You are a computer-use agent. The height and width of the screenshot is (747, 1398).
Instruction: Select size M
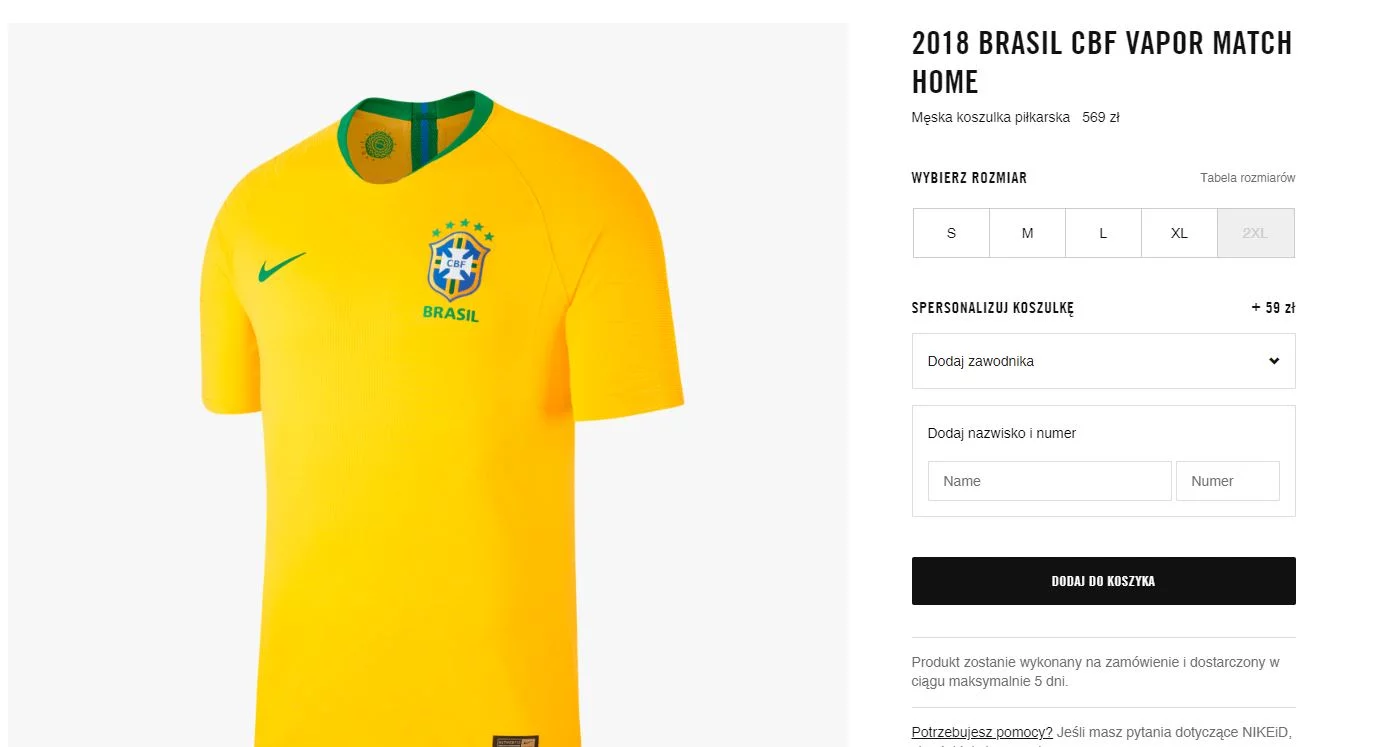tap(1027, 233)
